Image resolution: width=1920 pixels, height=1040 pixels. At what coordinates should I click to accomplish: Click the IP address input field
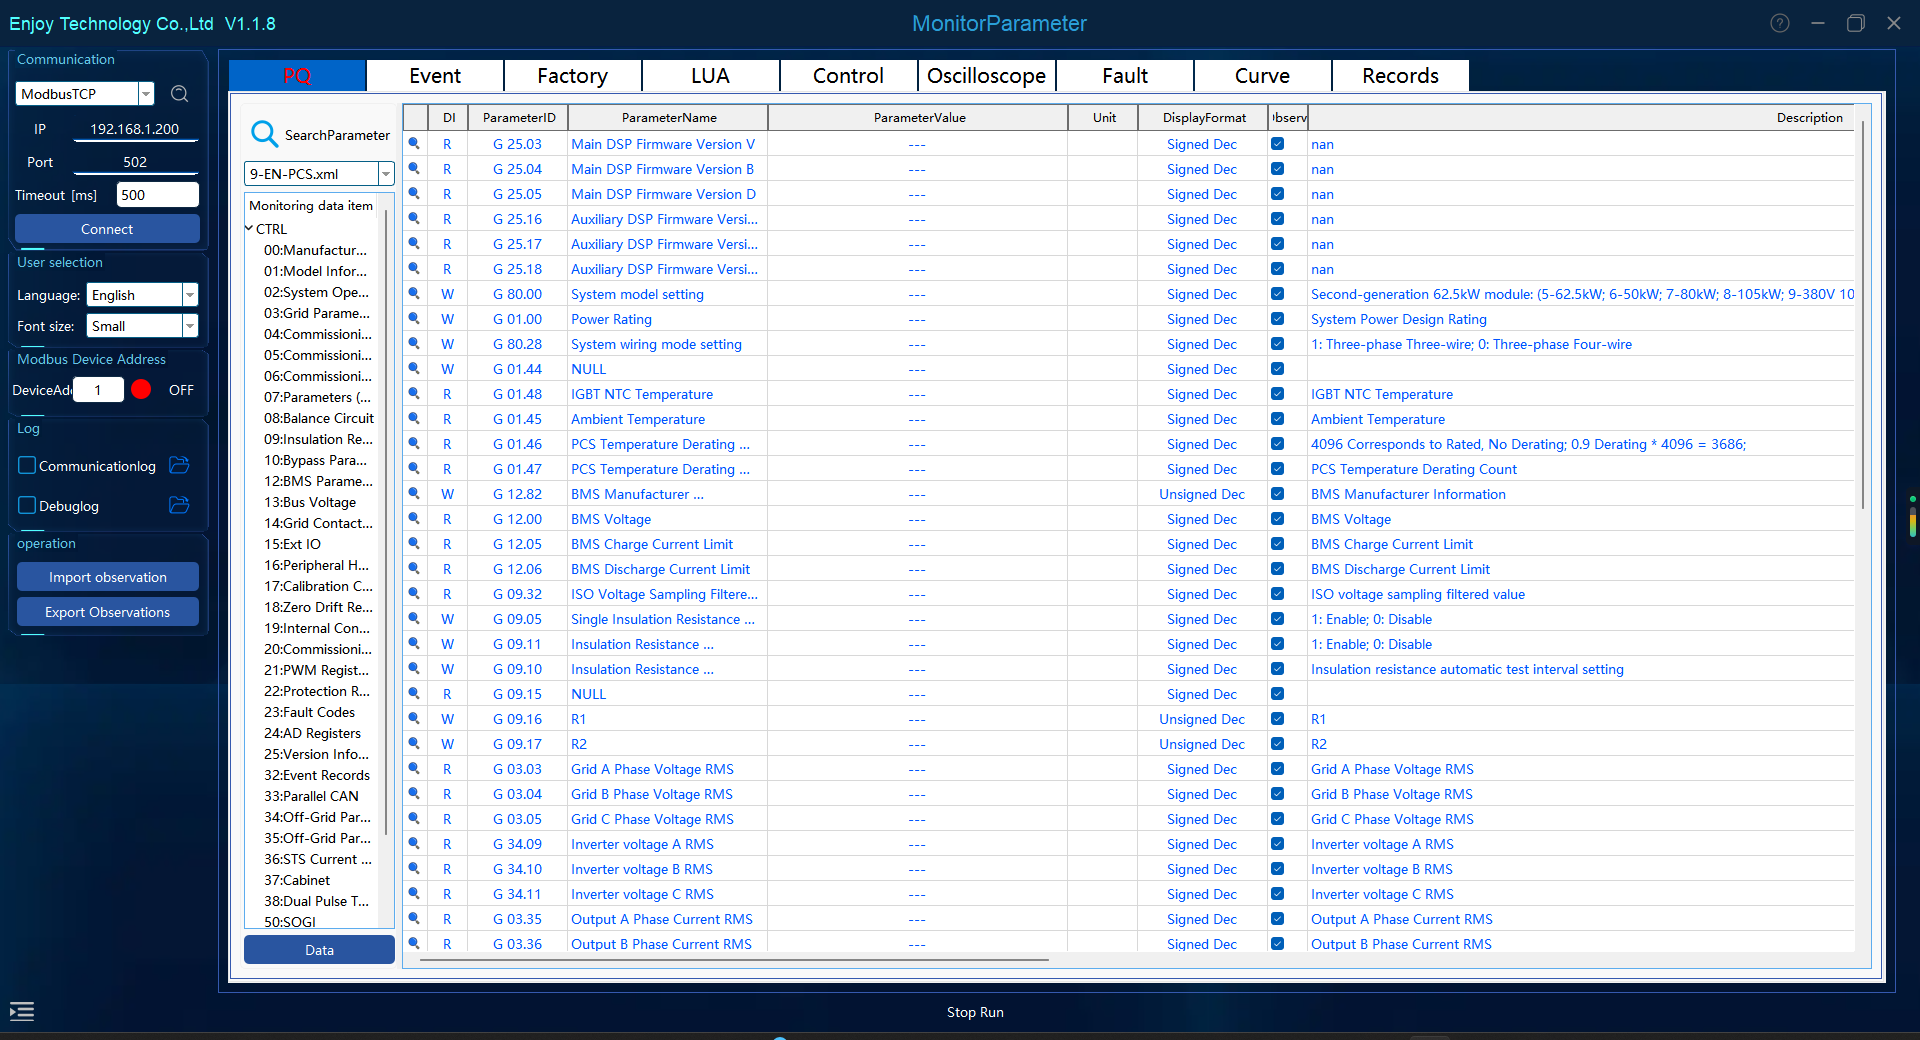tap(135, 129)
